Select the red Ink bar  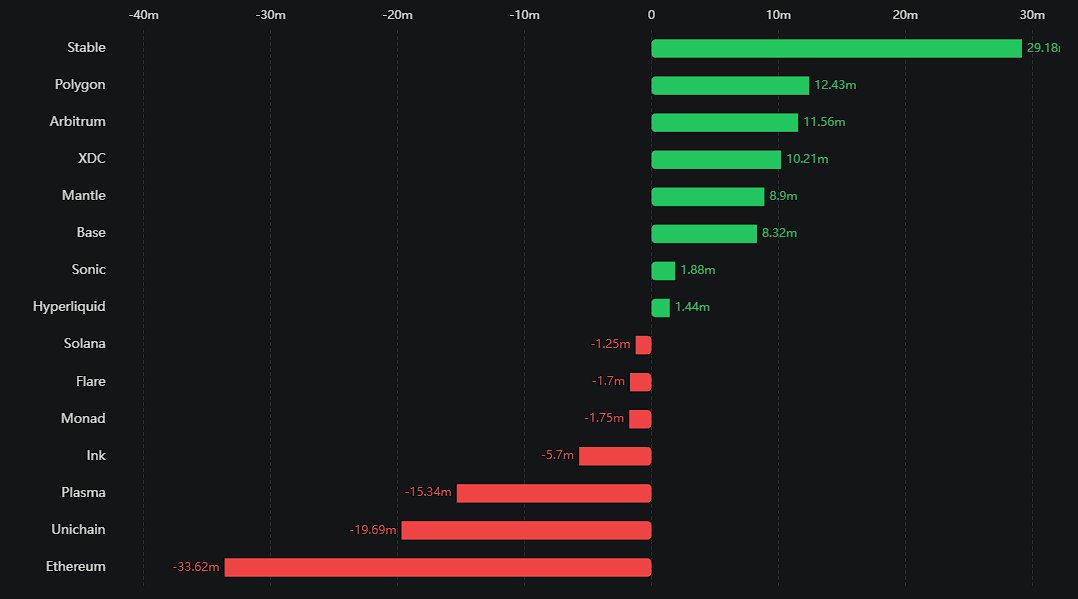615,456
